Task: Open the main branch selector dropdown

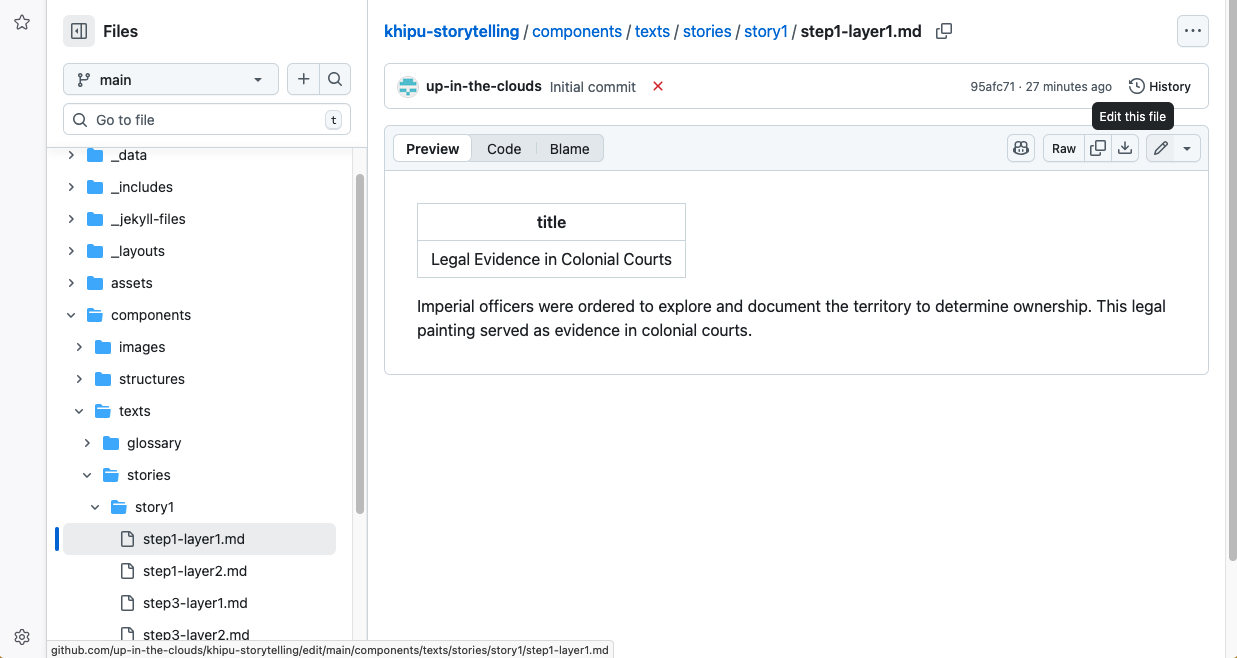Action: pos(170,78)
